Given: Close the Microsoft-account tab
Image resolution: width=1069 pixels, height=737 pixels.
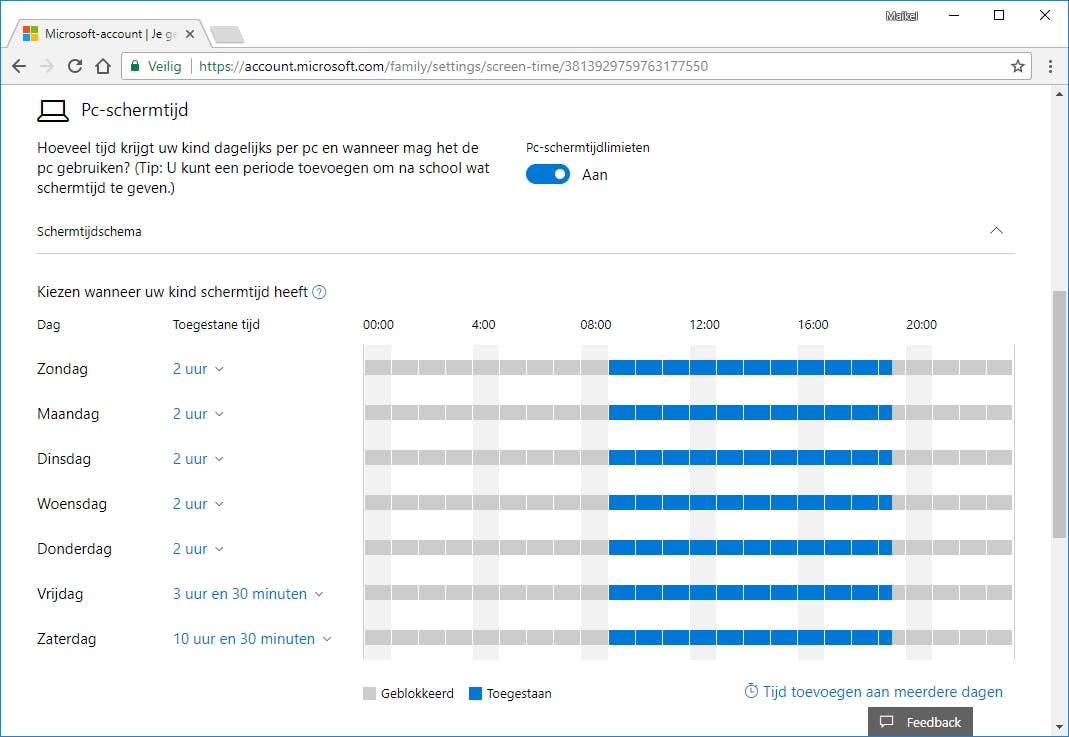Looking at the screenshot, I should 190,33.
